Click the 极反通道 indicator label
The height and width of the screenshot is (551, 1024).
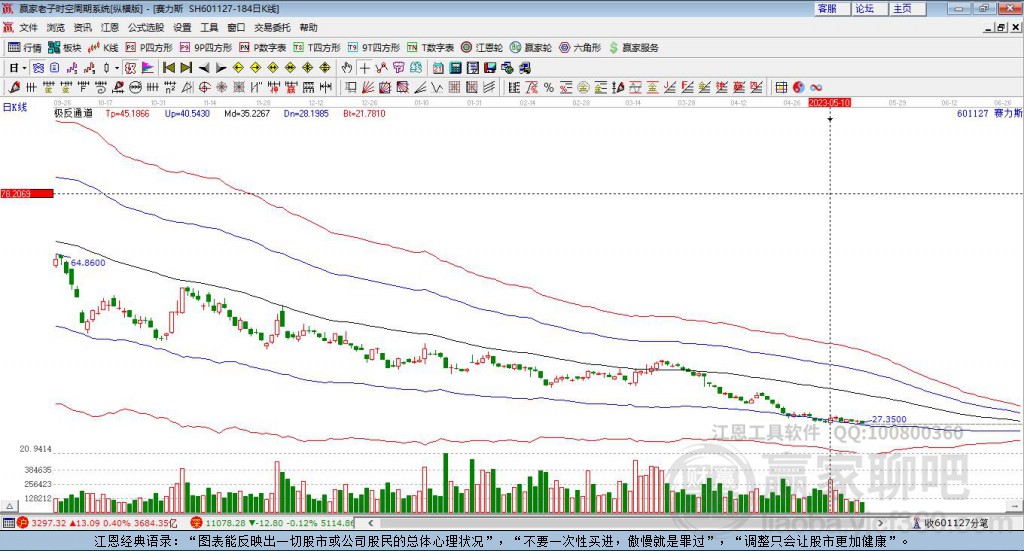pyautogui.click(x=73, y=114)
